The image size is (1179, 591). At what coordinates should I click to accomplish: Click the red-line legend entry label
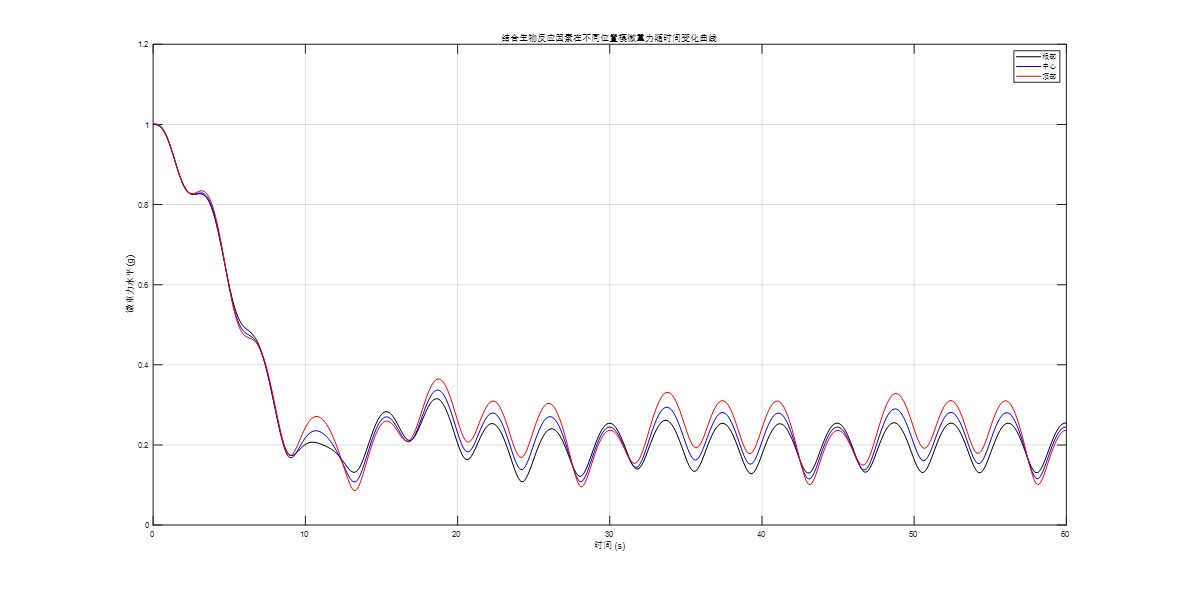(x=1049, y=77)
